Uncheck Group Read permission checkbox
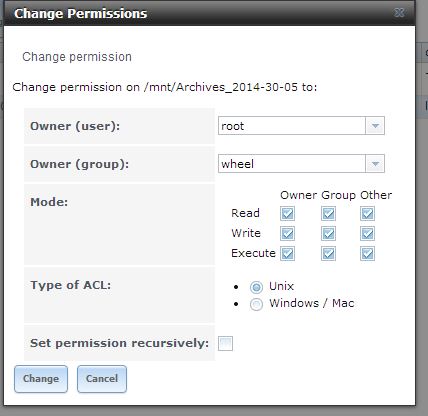The height and width of the screenshot is (416, 428). coord(328,214)
